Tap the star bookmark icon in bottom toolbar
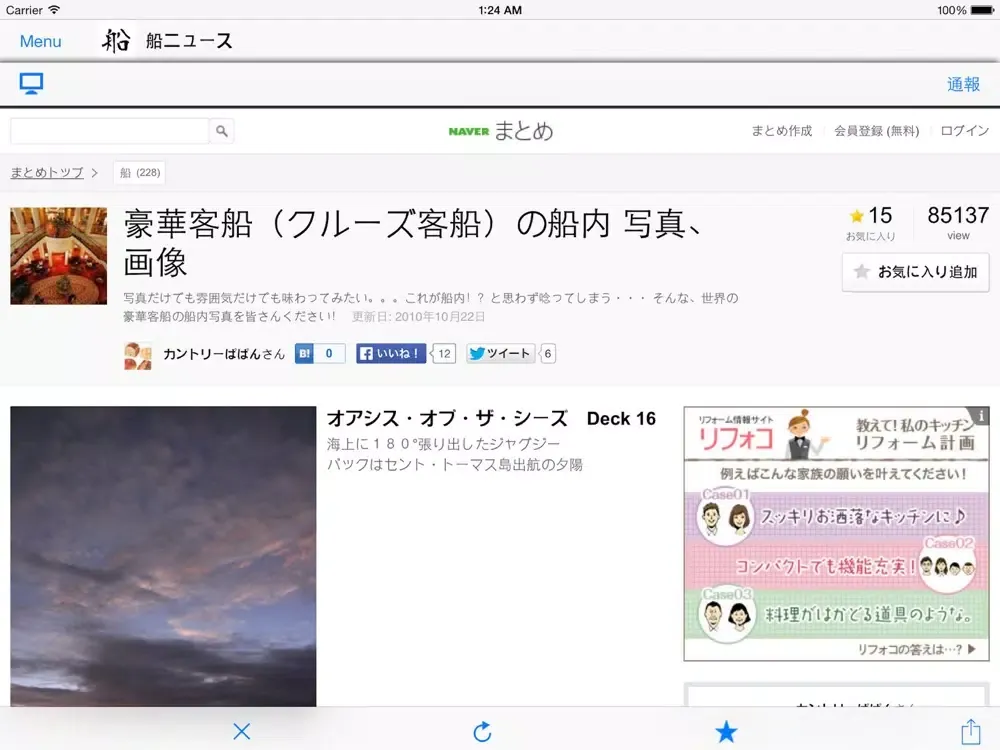Screen dimensions: 1000x750 click(x=726, y=731)
